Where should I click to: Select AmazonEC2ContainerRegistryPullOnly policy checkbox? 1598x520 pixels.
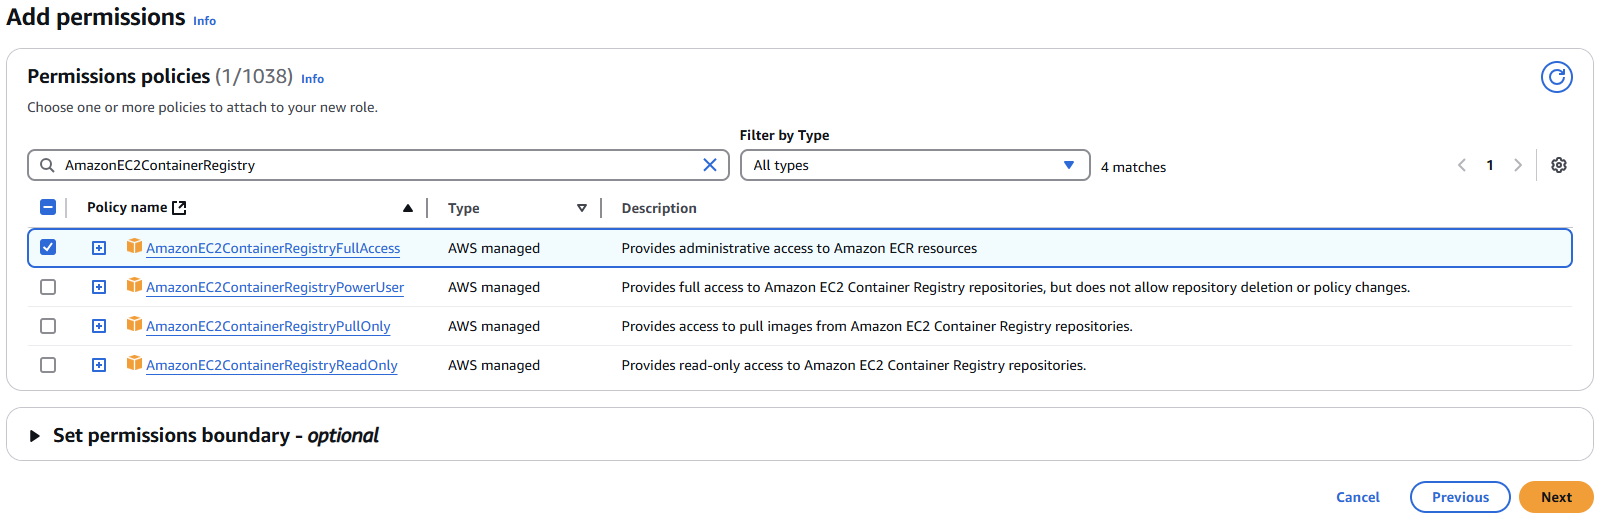[48, 326]
